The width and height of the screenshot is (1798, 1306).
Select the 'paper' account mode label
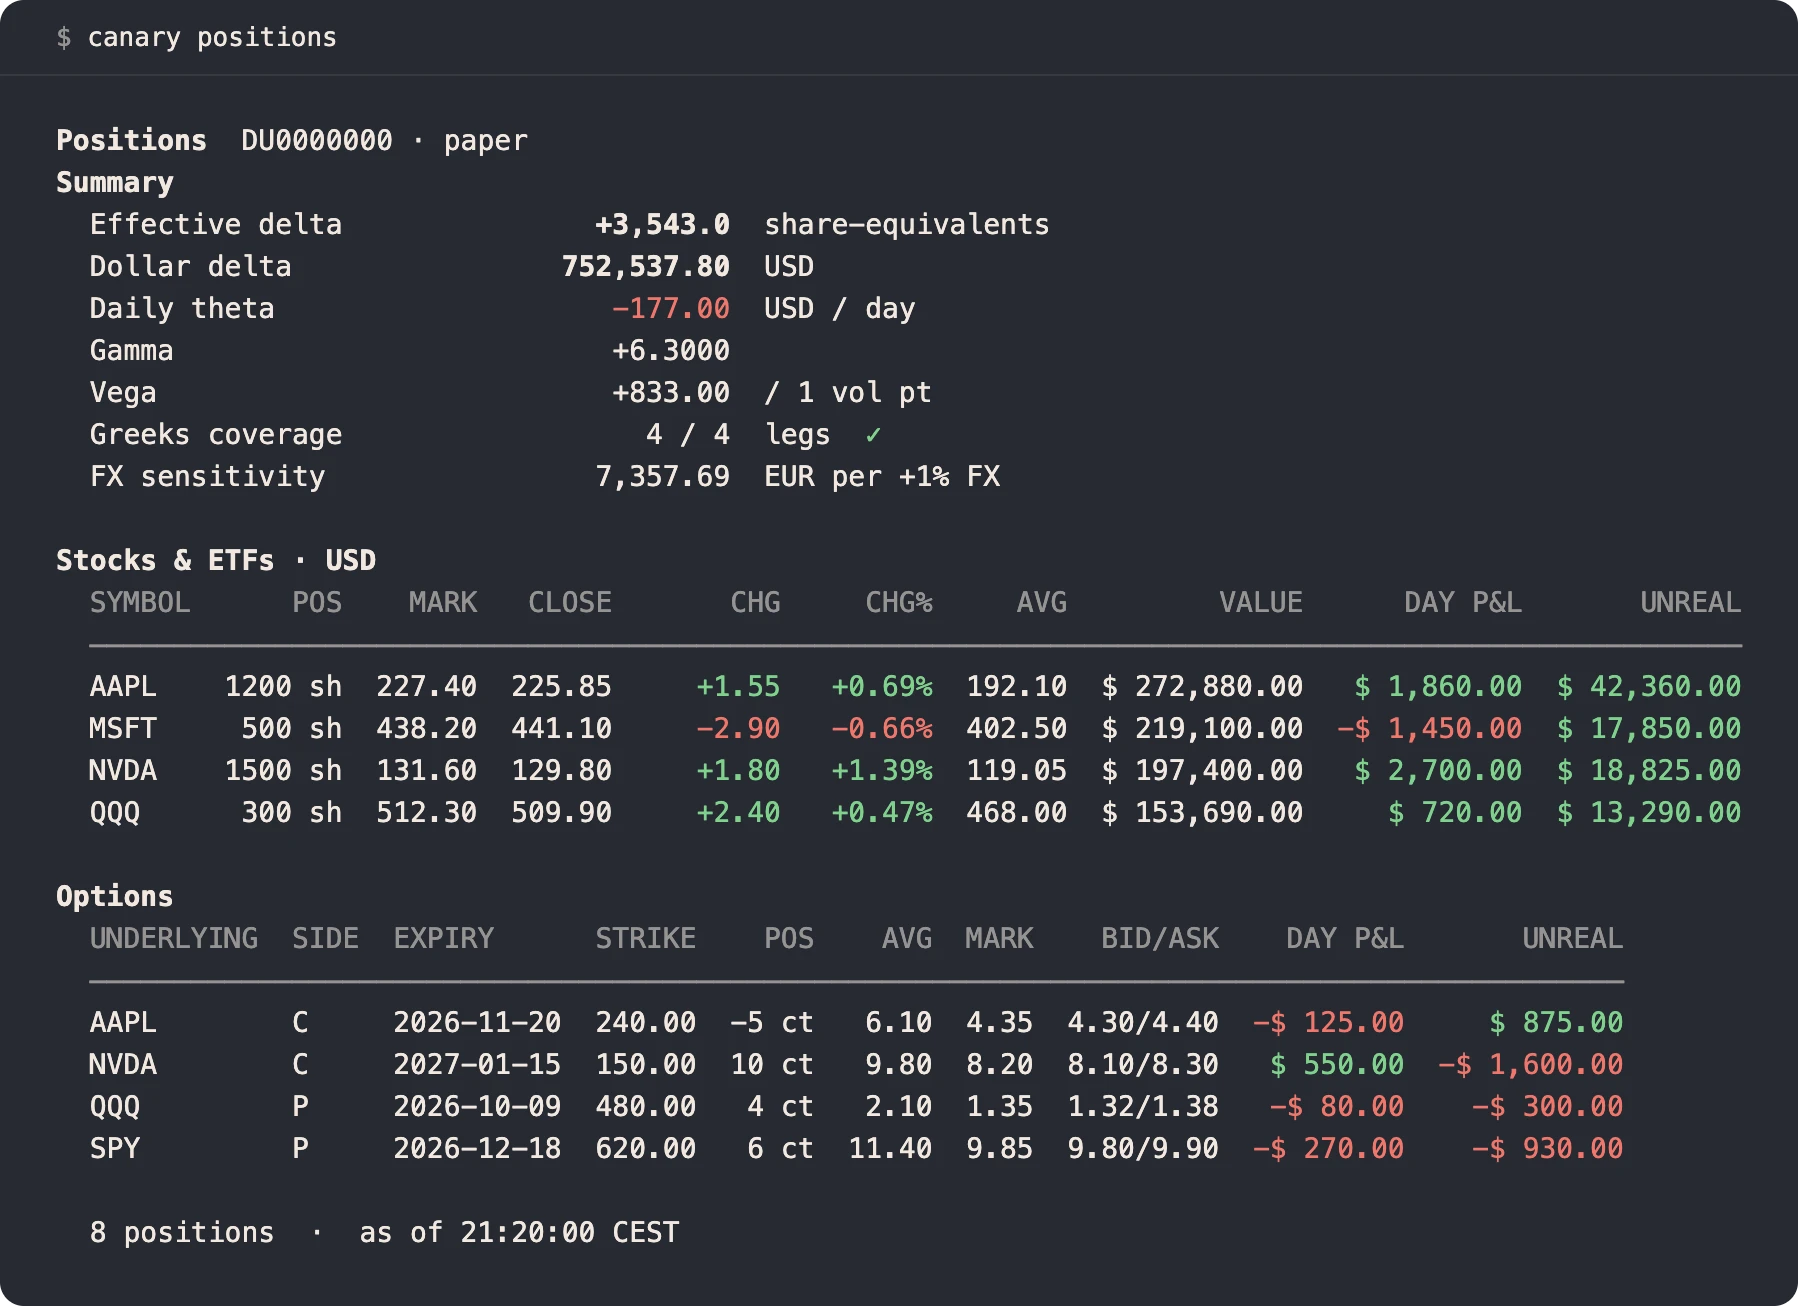tap(486, 140)
